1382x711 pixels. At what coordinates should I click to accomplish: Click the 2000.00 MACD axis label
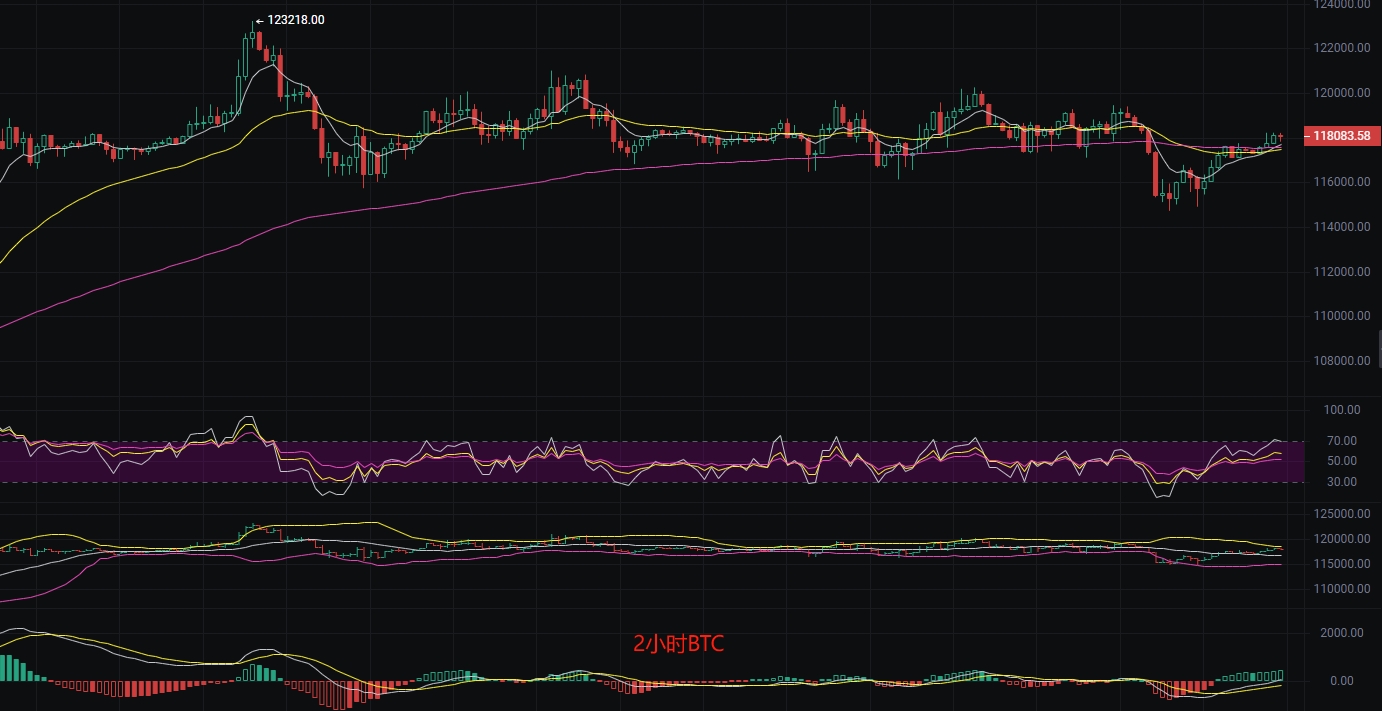pos(1342,633)
